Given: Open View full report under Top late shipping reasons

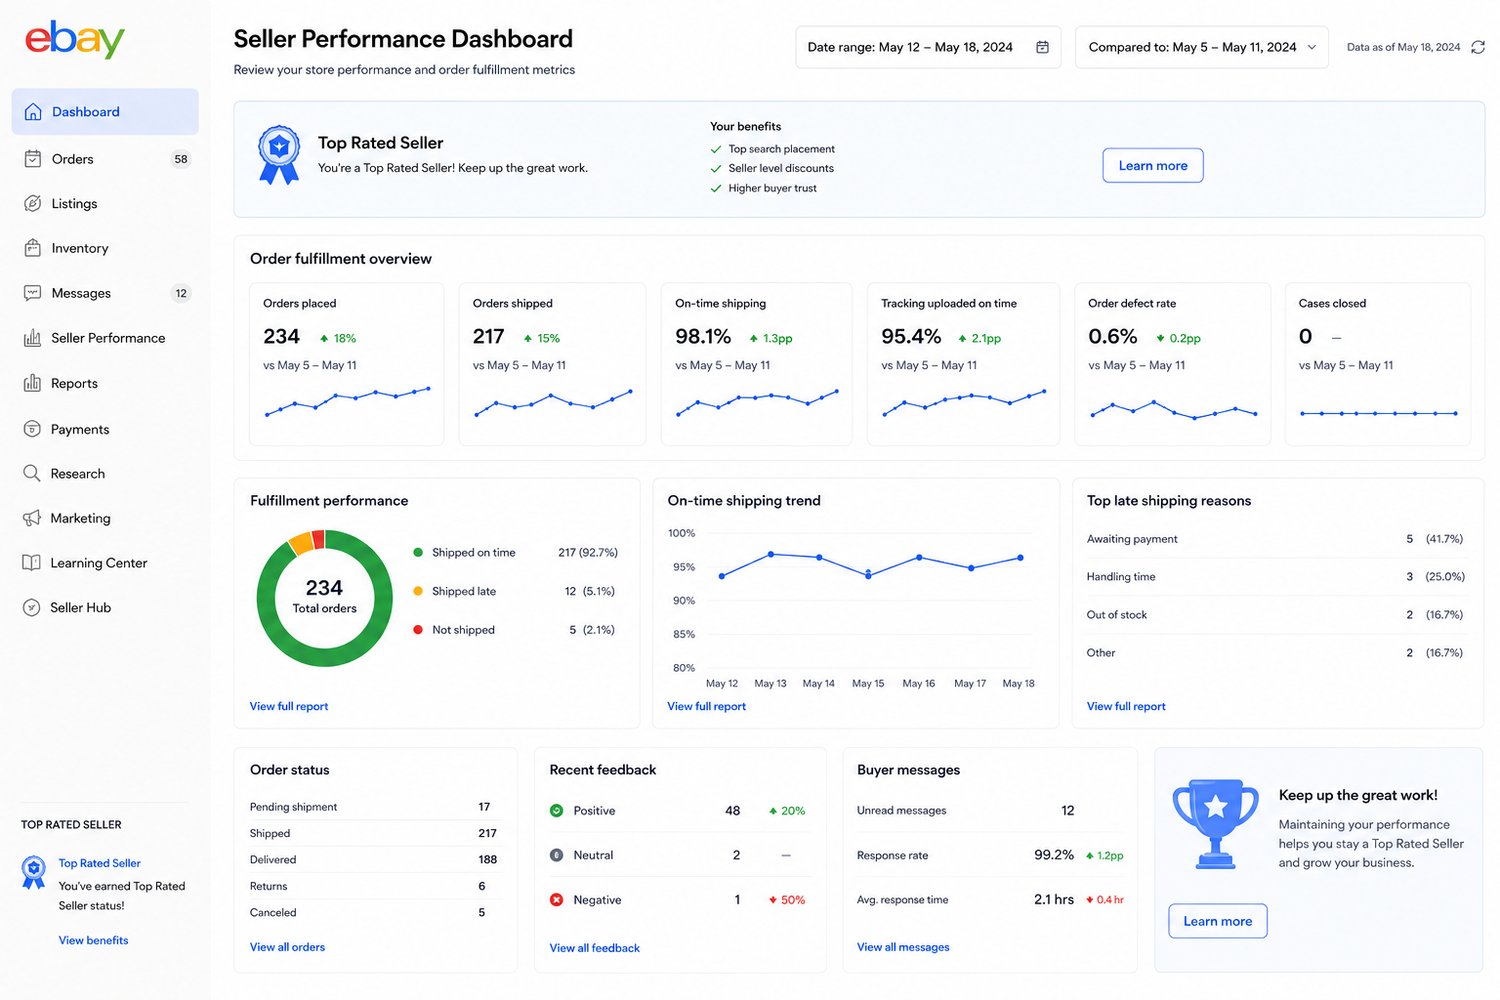Looking at the screenshot, I should 1126,706.
